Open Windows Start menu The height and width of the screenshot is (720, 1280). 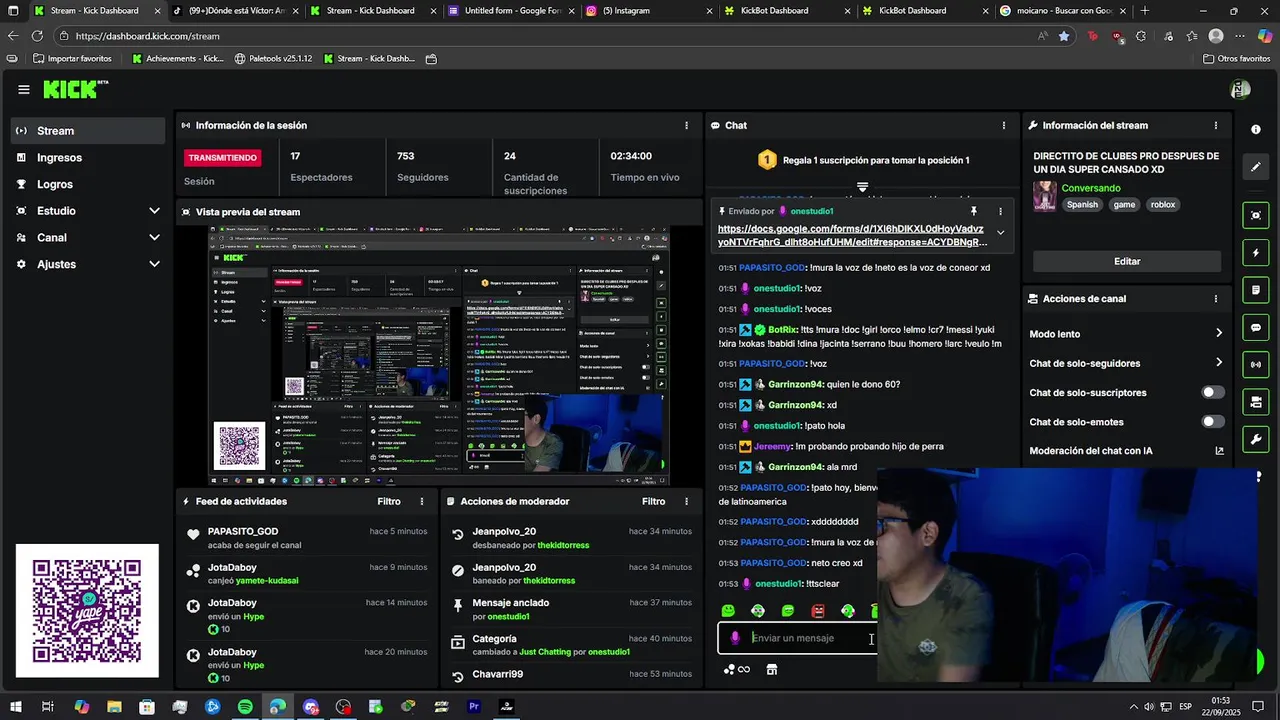coord(16,707)
